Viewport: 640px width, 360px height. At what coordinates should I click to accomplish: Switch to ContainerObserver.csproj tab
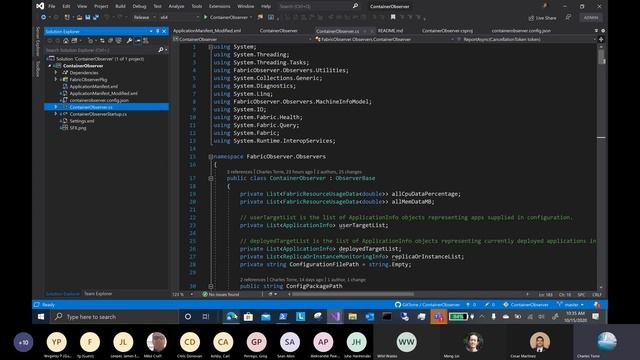pyautogui.click(x=447, y=31)
